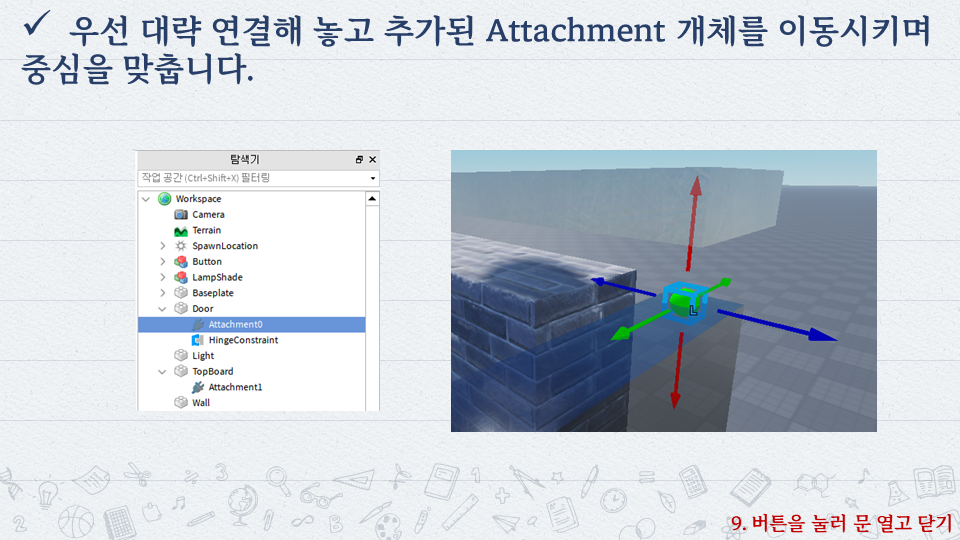The image size is (960, 540).
Task: Select the Baseplate row
Action: (252, 293)
